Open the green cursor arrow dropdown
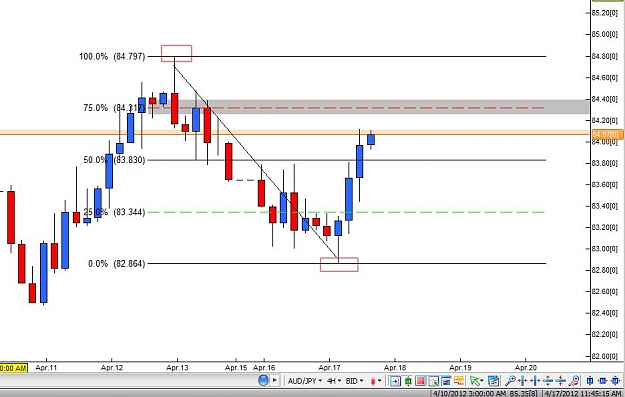The height and width of the screenshot is (397, 625). tap(476, 381)
